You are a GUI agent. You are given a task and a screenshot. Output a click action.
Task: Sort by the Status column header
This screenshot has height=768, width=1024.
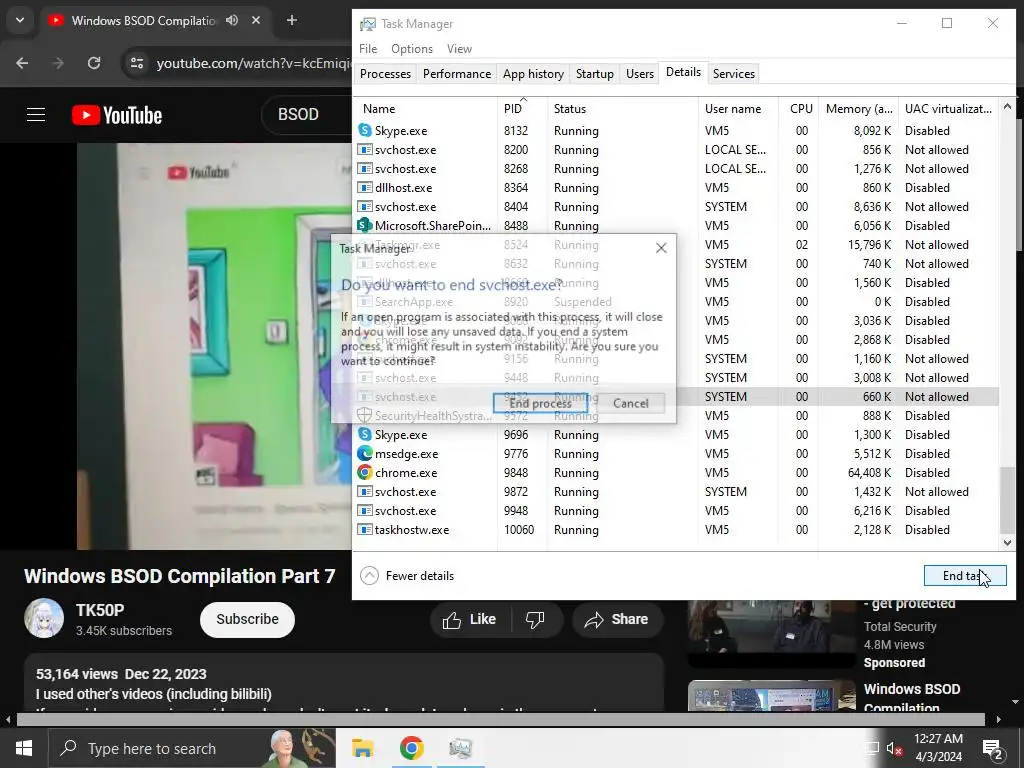pos(622,108)
